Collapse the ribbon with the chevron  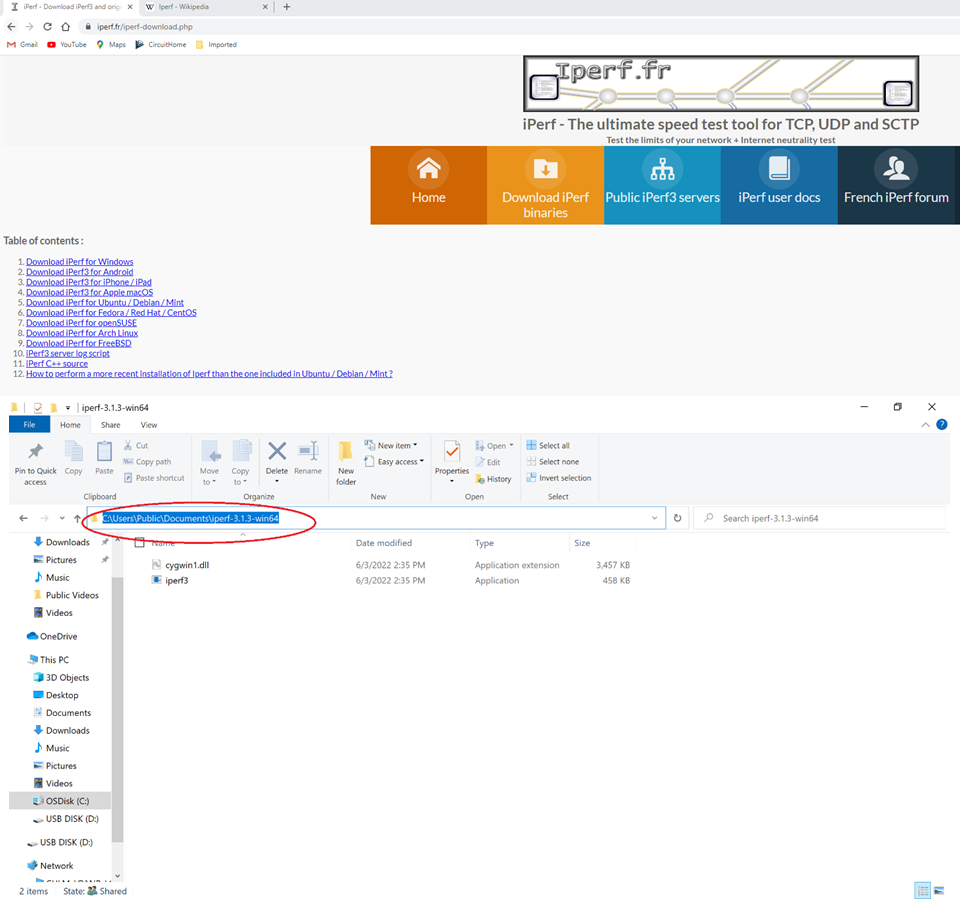pos(924,424)
